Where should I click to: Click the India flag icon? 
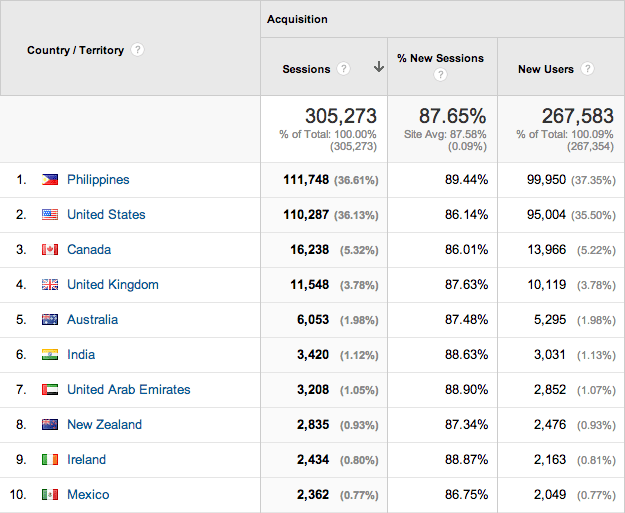(50, 355)
